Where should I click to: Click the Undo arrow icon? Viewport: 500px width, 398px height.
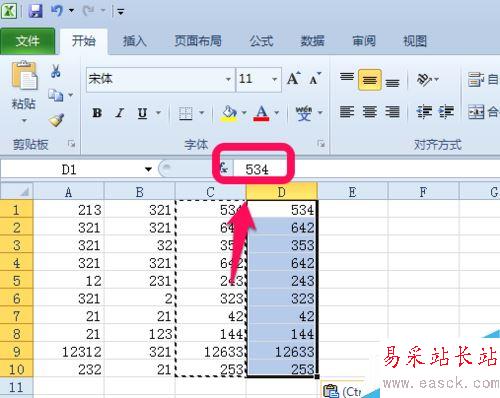tap(56, 11)
